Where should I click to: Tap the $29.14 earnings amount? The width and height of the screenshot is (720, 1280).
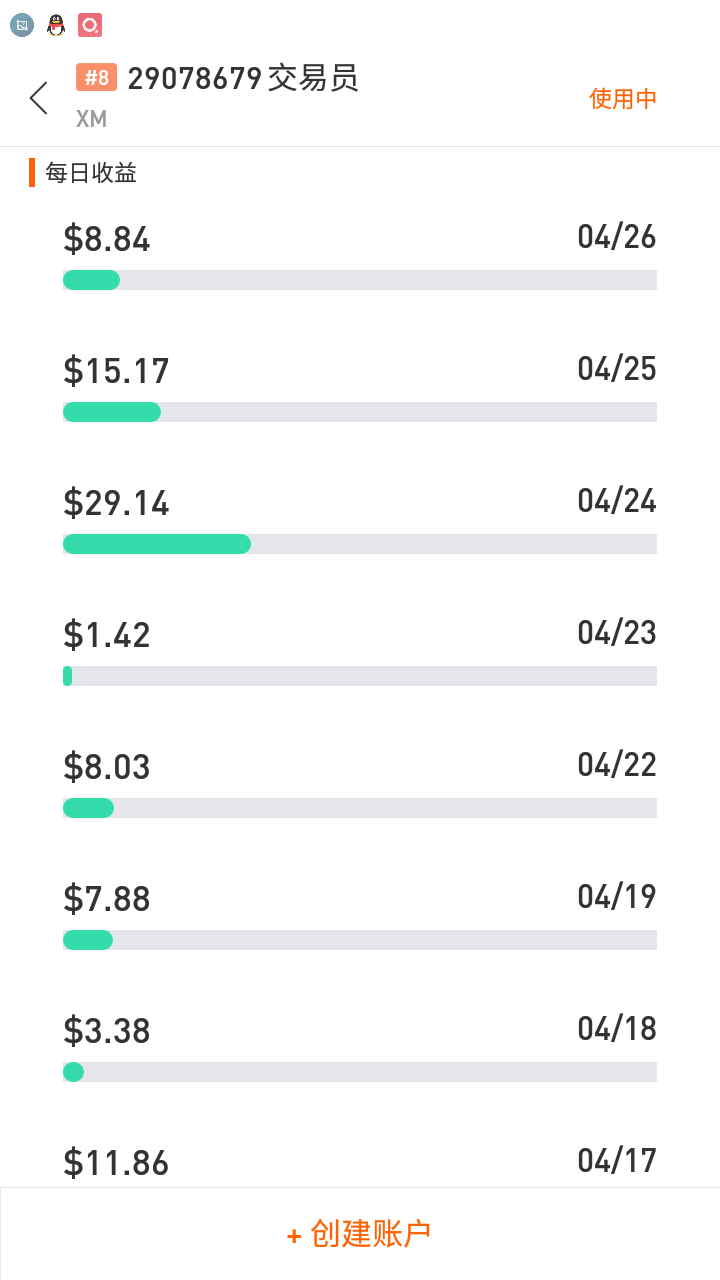point(116,504)
